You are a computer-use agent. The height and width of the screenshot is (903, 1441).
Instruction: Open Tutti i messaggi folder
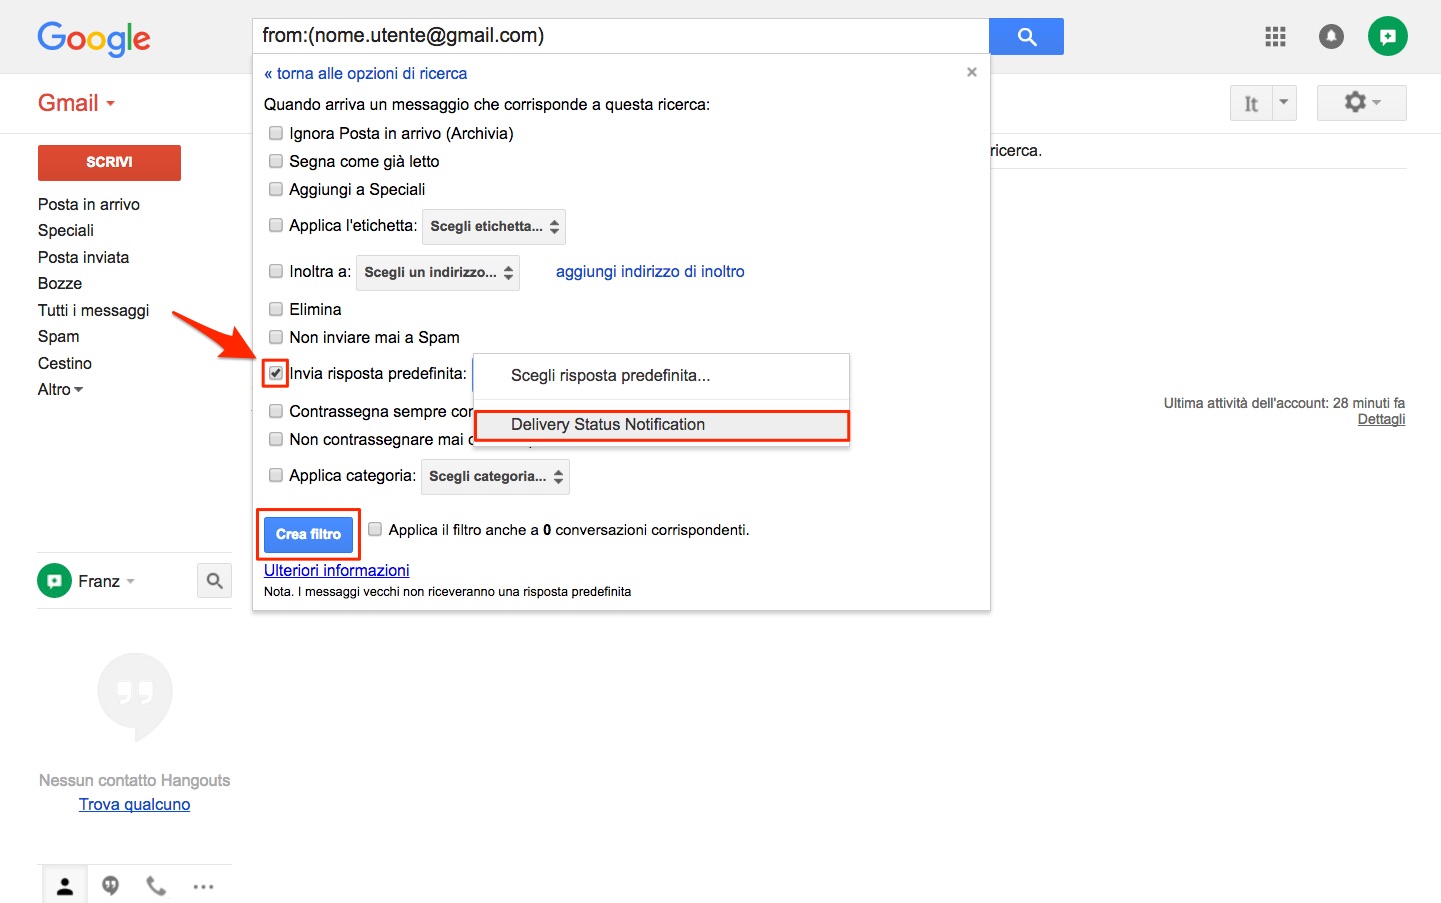(94, 310)
